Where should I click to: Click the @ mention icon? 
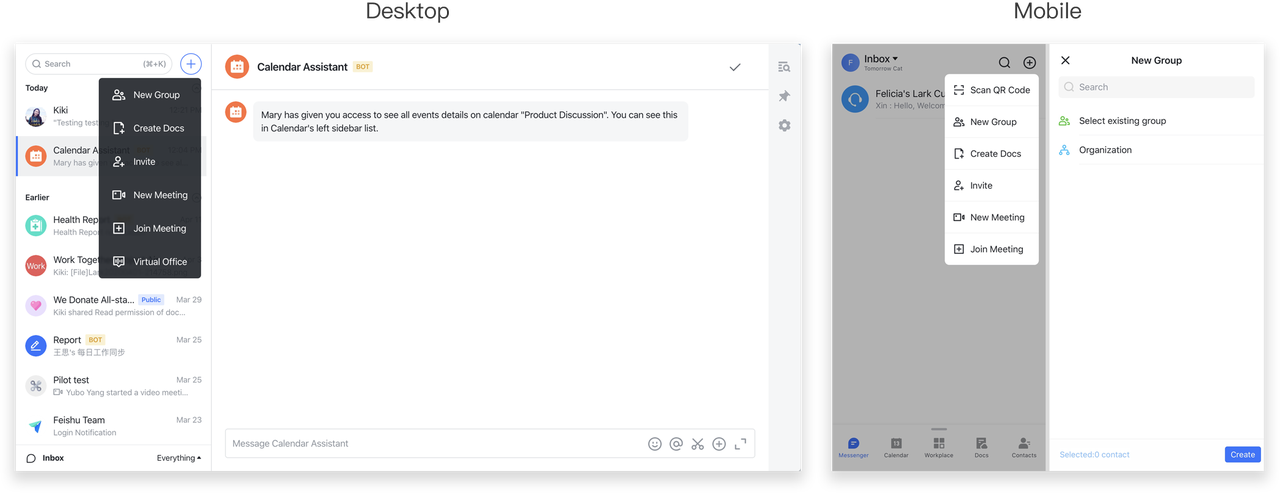pos(676,444)
